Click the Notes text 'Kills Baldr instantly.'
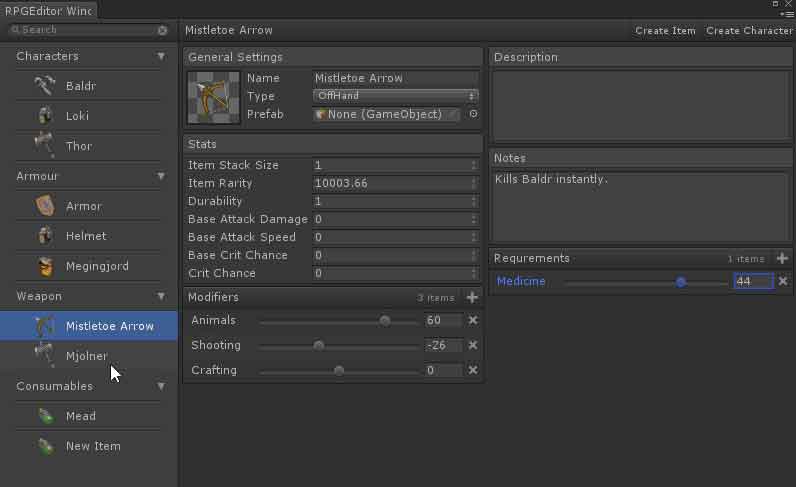 coord(551,179)
